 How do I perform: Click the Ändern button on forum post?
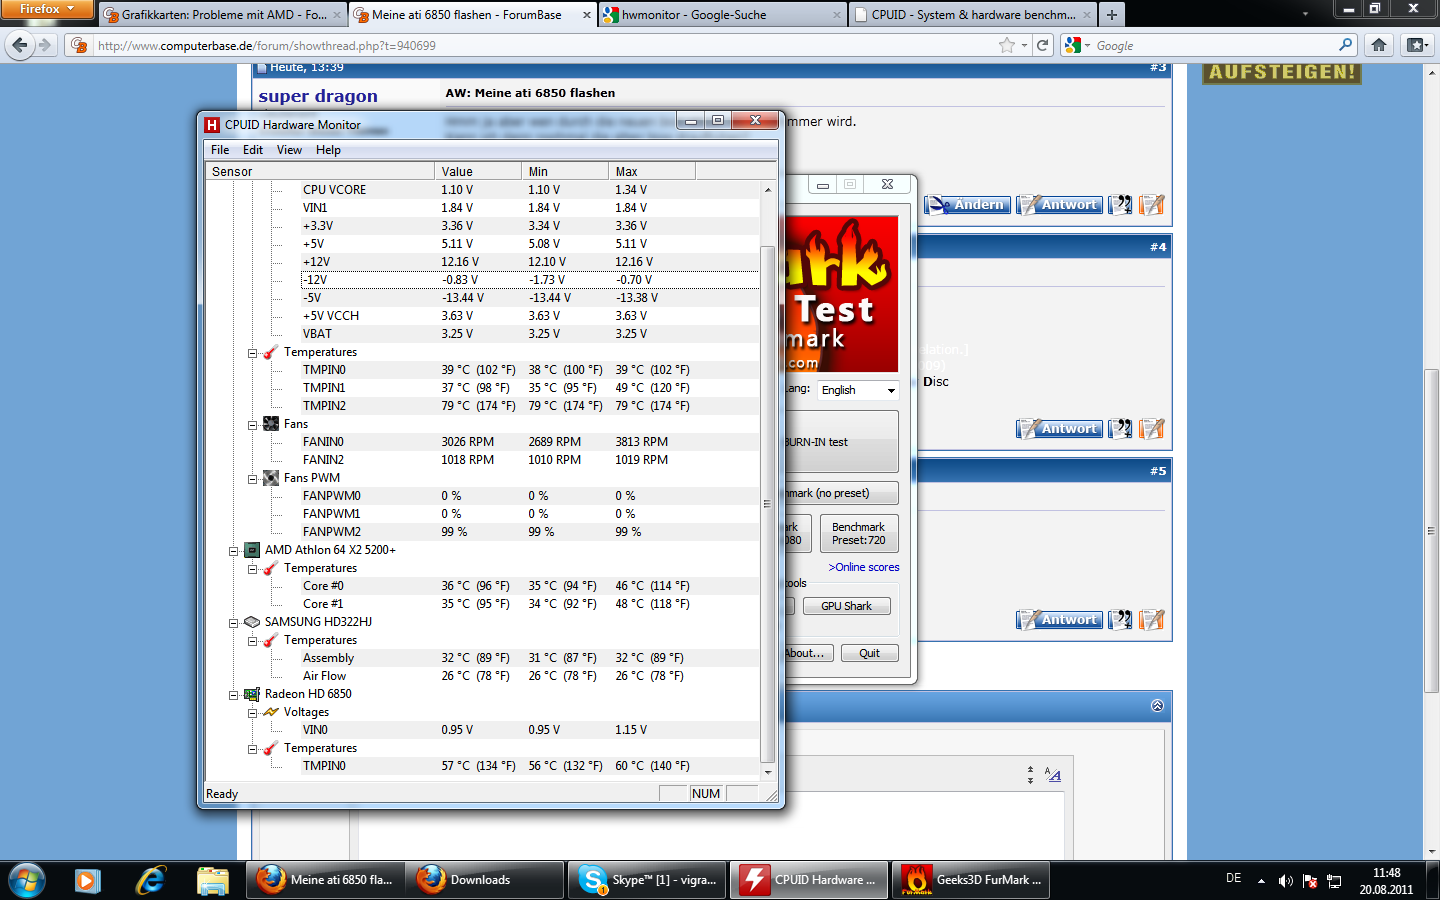point(967,205)
